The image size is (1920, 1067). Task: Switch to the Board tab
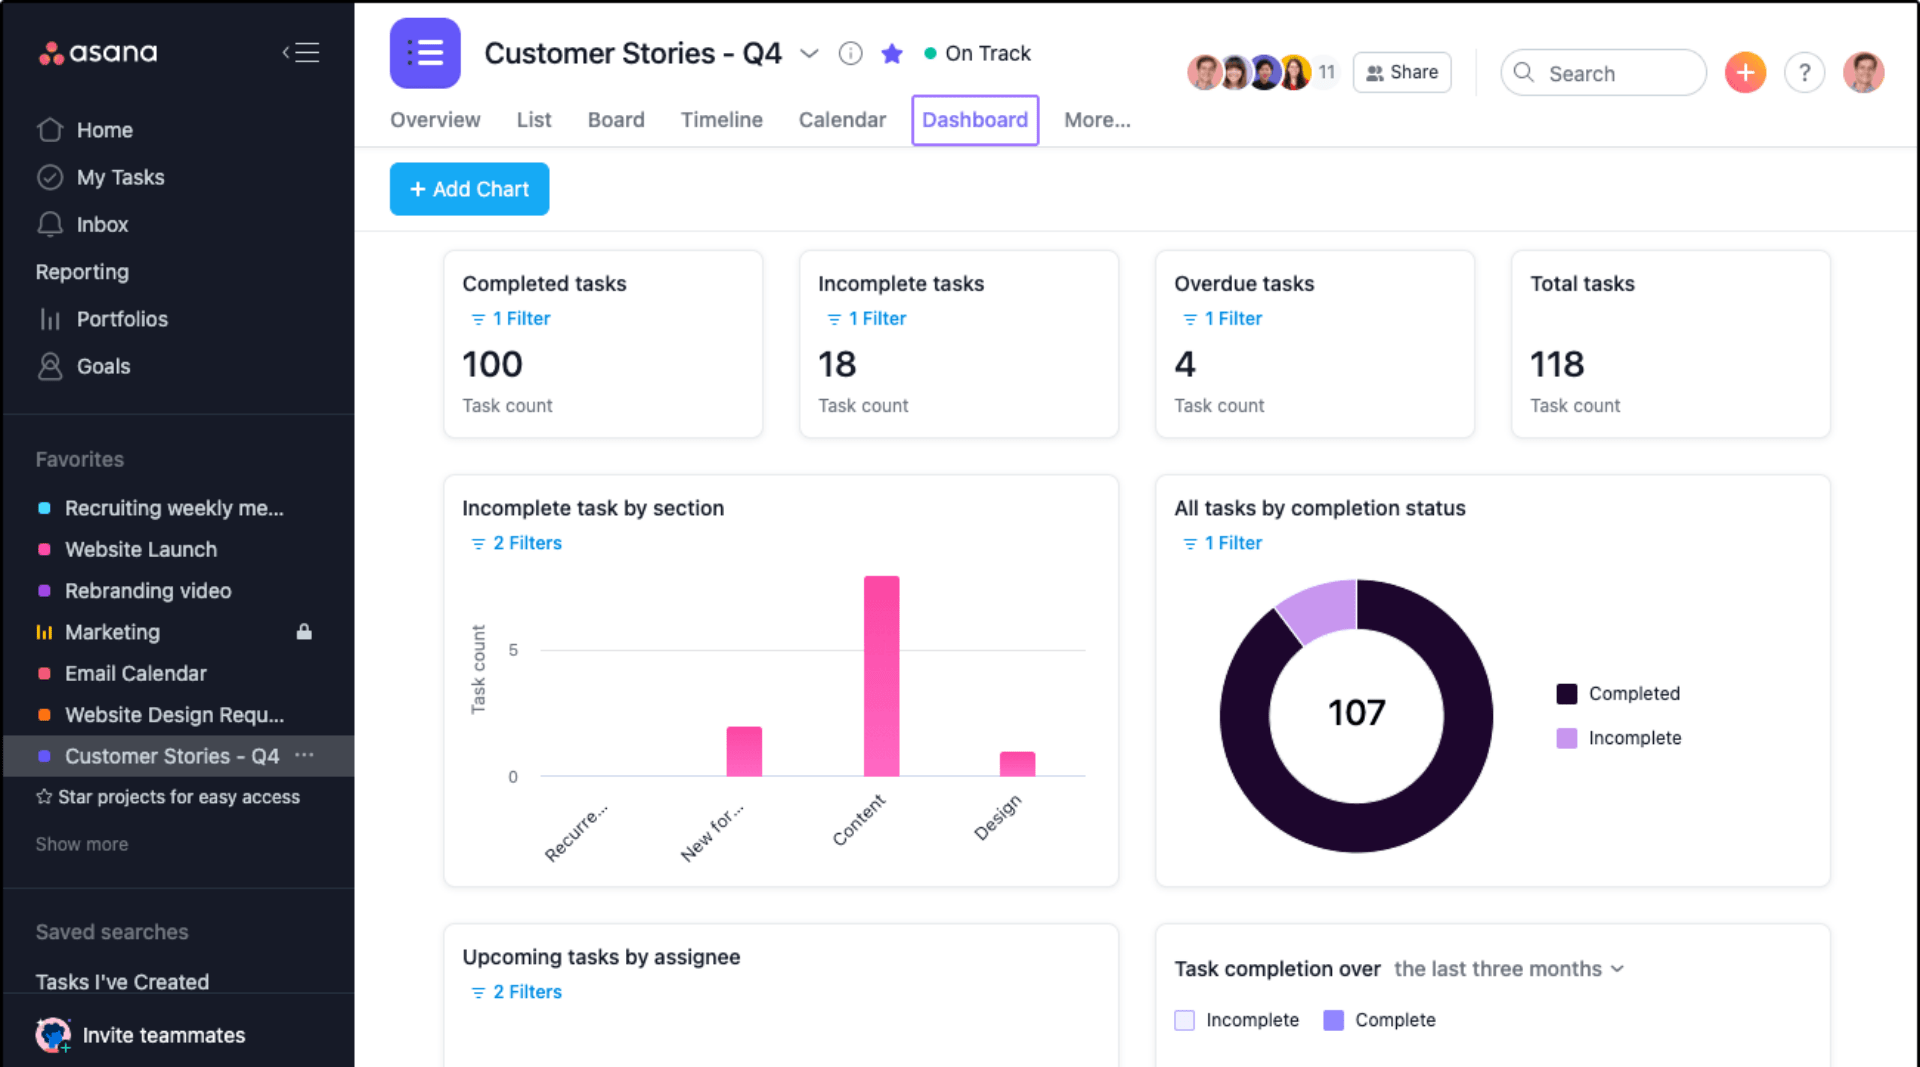(x=616, y=120)
